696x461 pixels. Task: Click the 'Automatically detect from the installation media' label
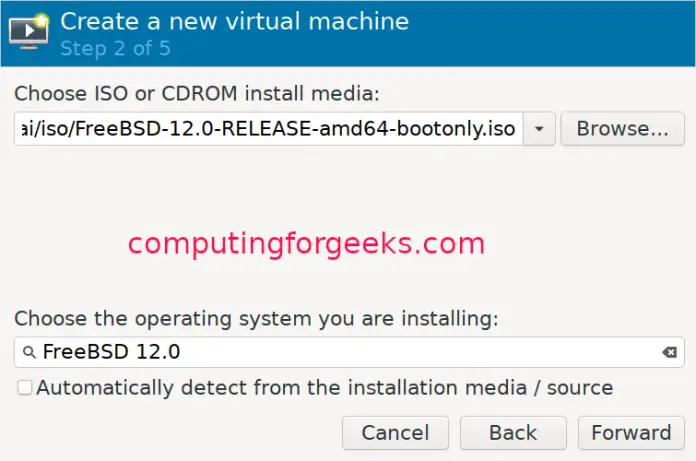(x=324, y=387)
